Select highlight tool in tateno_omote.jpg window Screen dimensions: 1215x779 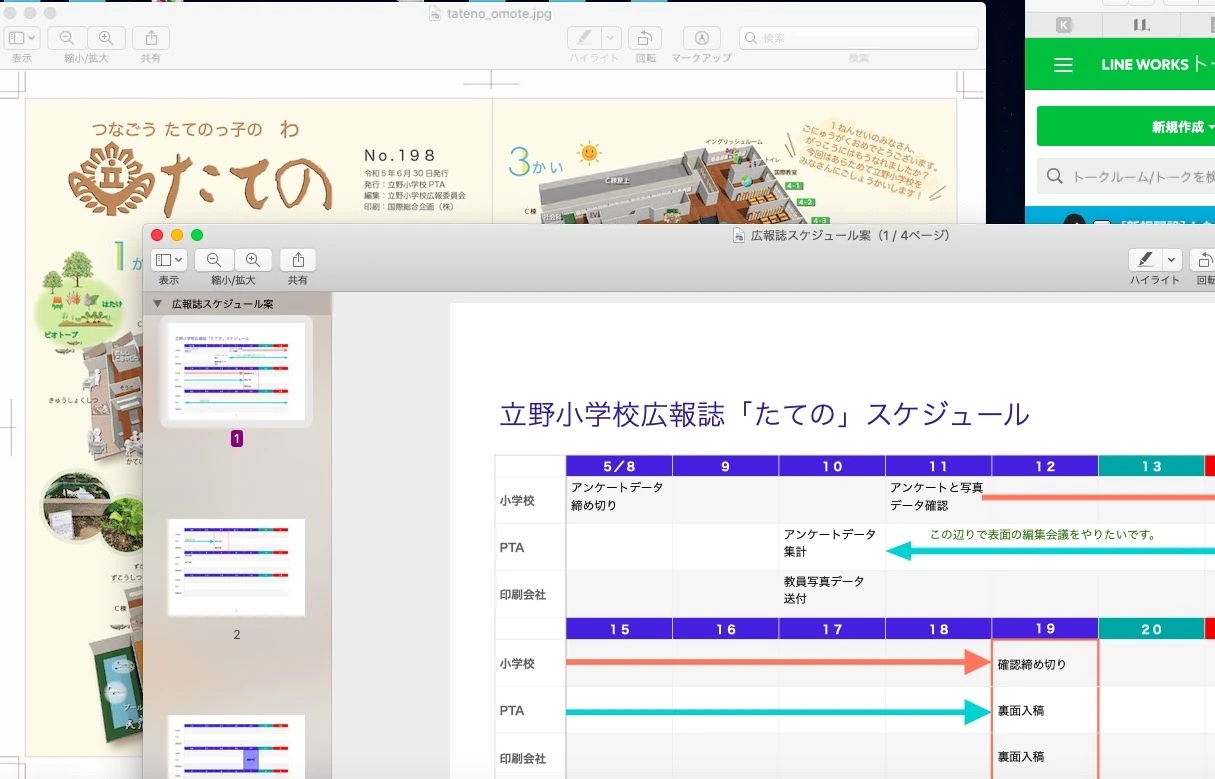point(584,38)
